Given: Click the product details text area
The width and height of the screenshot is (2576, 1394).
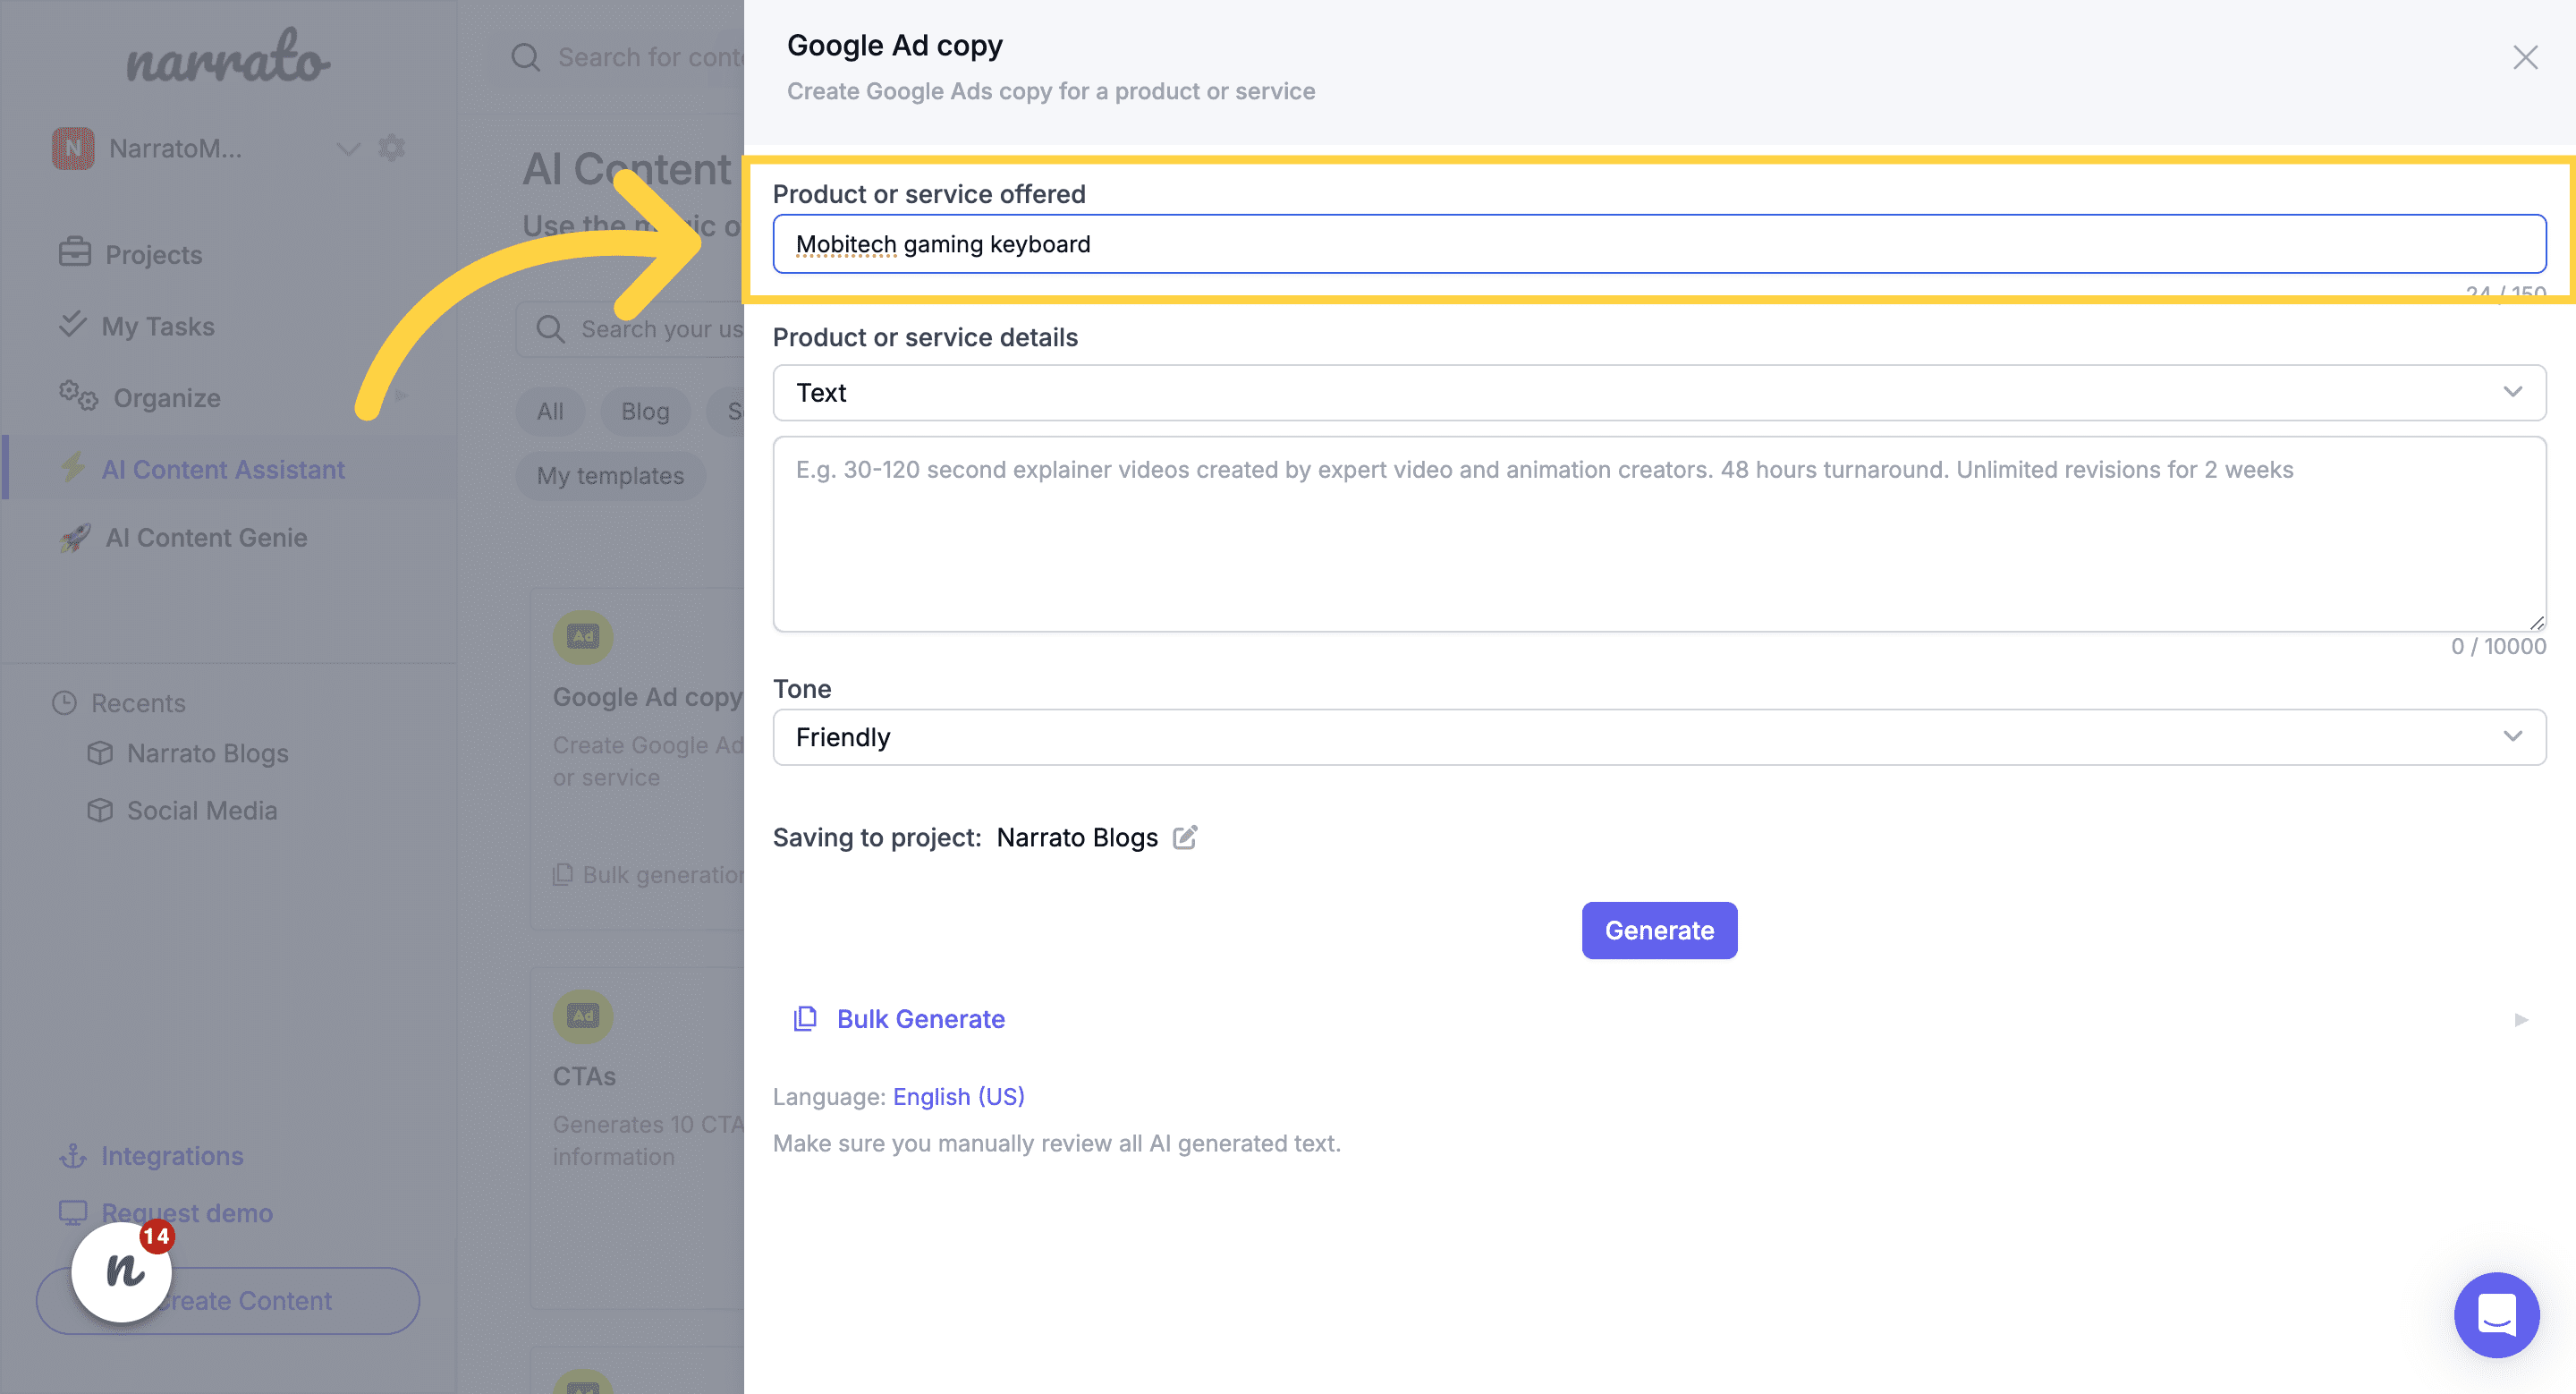Looking at the screenshot, I should (x=1659, y=534).
